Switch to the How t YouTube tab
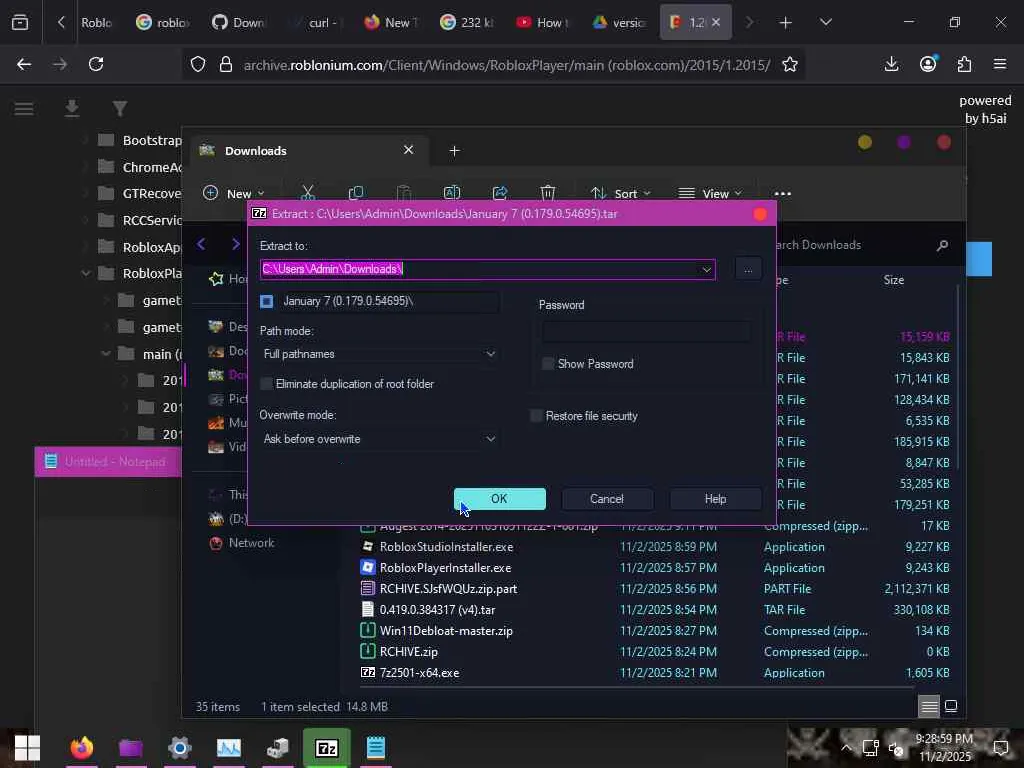This screenshot has width=1024, height=768. point(543,23)
